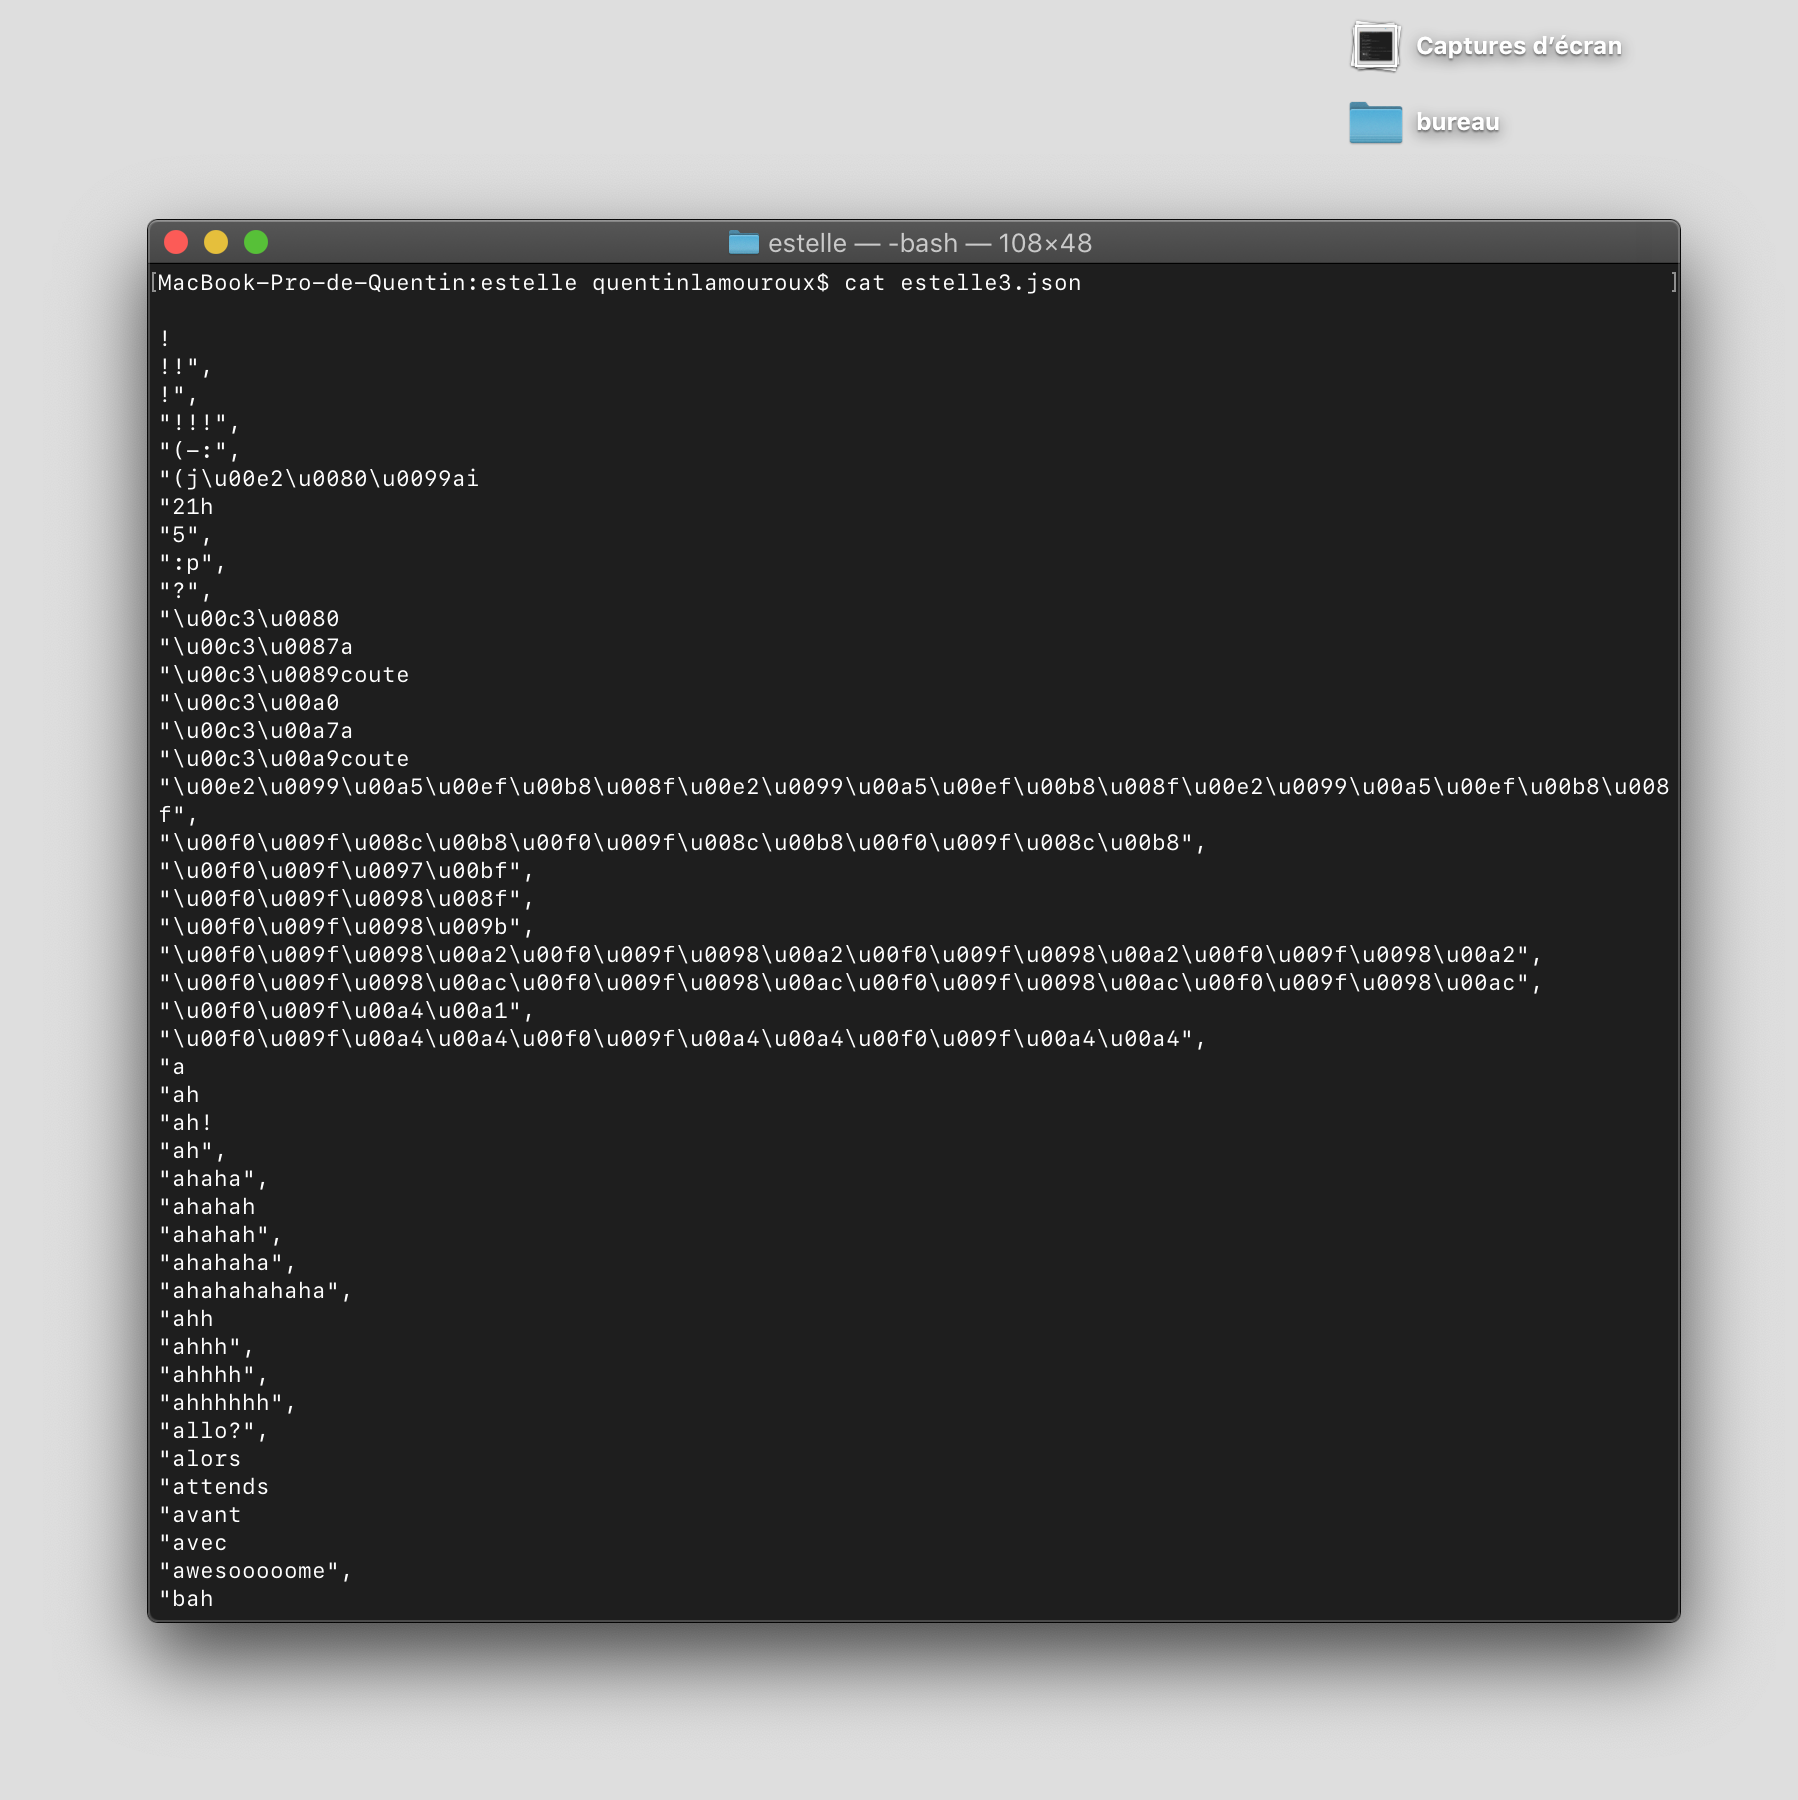Image resolution: width=1798 pixels, height=1800 pixels.
Task: Click the line '":p",'
Action: (x=193, y=563)
